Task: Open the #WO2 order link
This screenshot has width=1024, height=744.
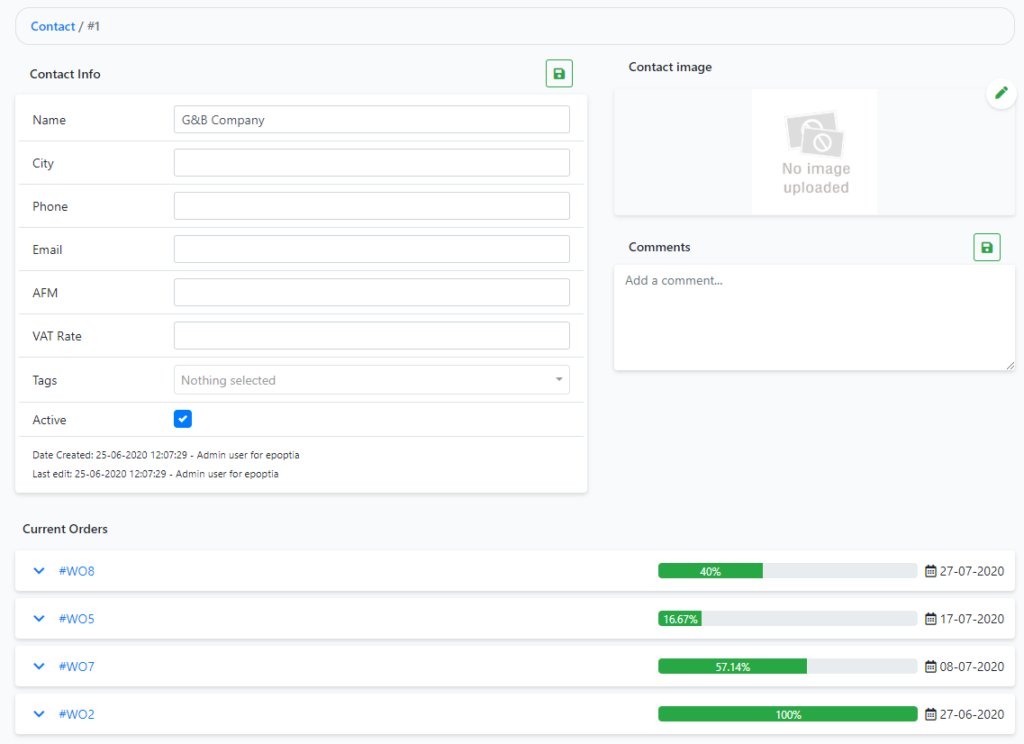Action: [77, 715]
